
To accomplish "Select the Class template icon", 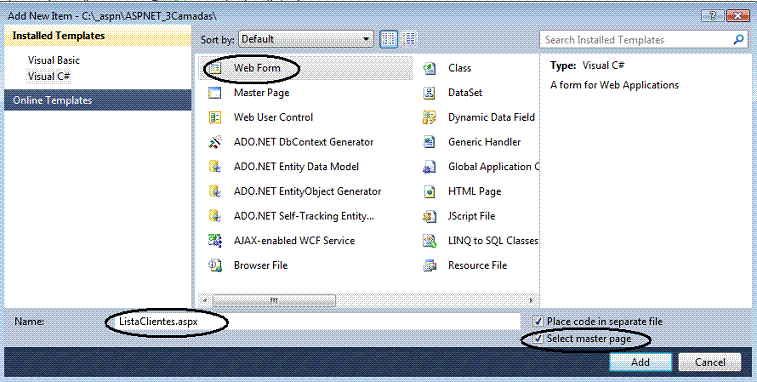I will [x=429, y=68].
